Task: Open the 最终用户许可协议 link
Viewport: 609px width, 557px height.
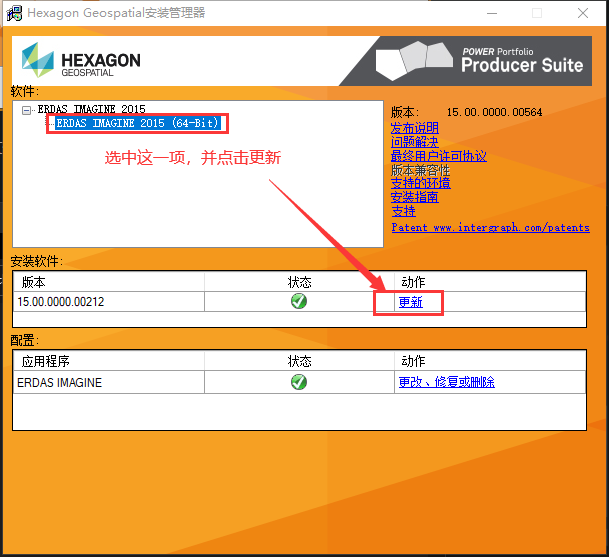Action: [x=438, y=156]
